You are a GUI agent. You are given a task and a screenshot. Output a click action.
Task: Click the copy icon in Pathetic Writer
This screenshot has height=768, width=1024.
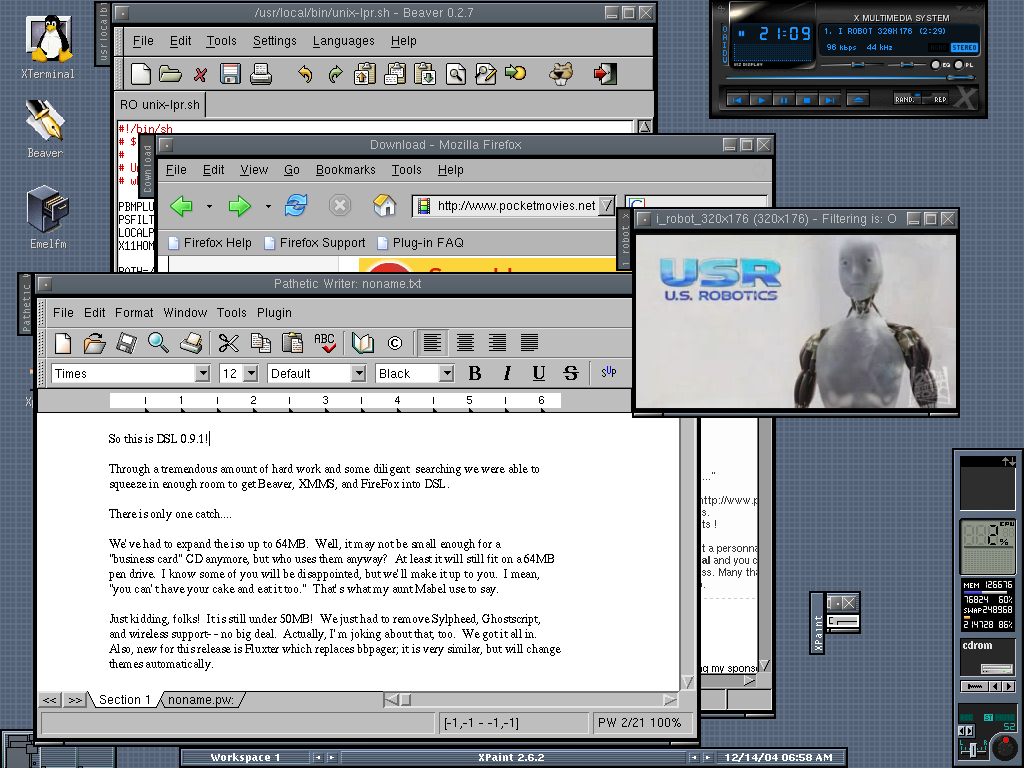point(261,343)
